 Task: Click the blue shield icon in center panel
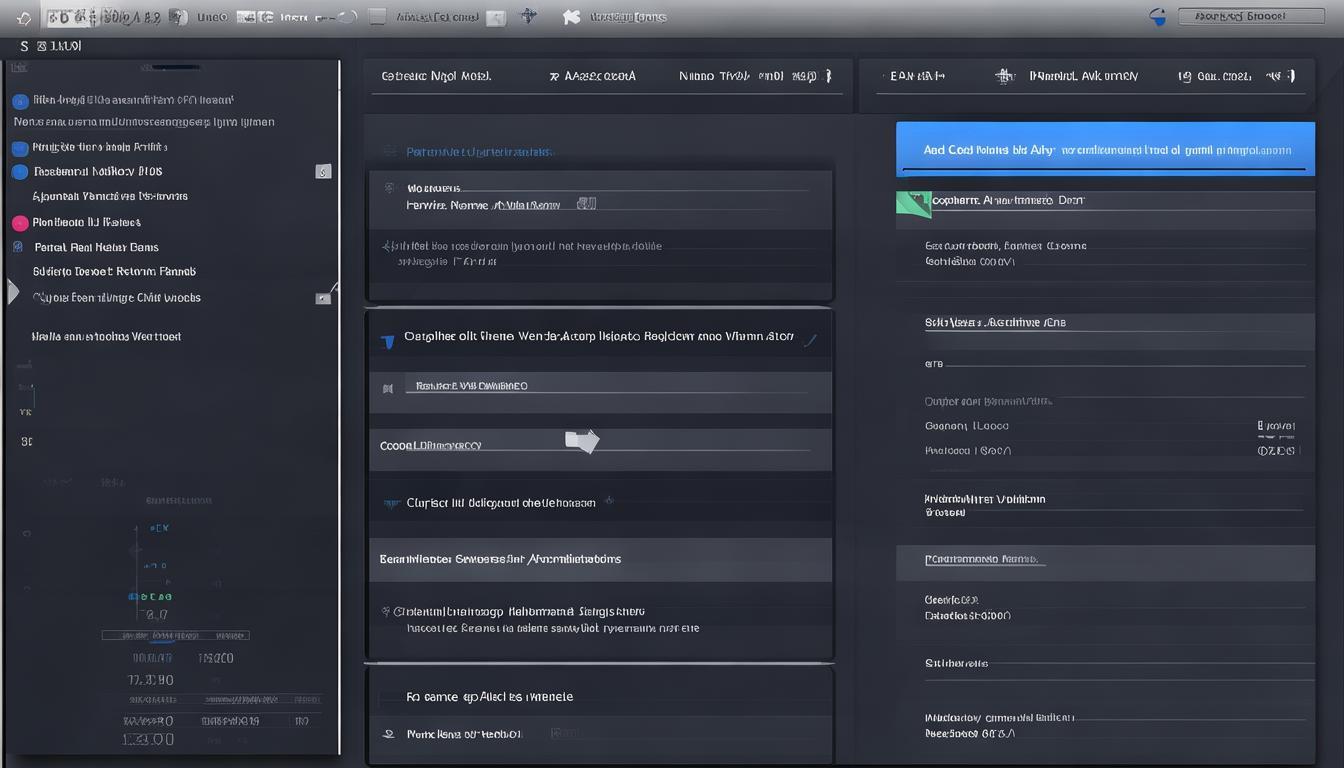click(x=388, y=341)
